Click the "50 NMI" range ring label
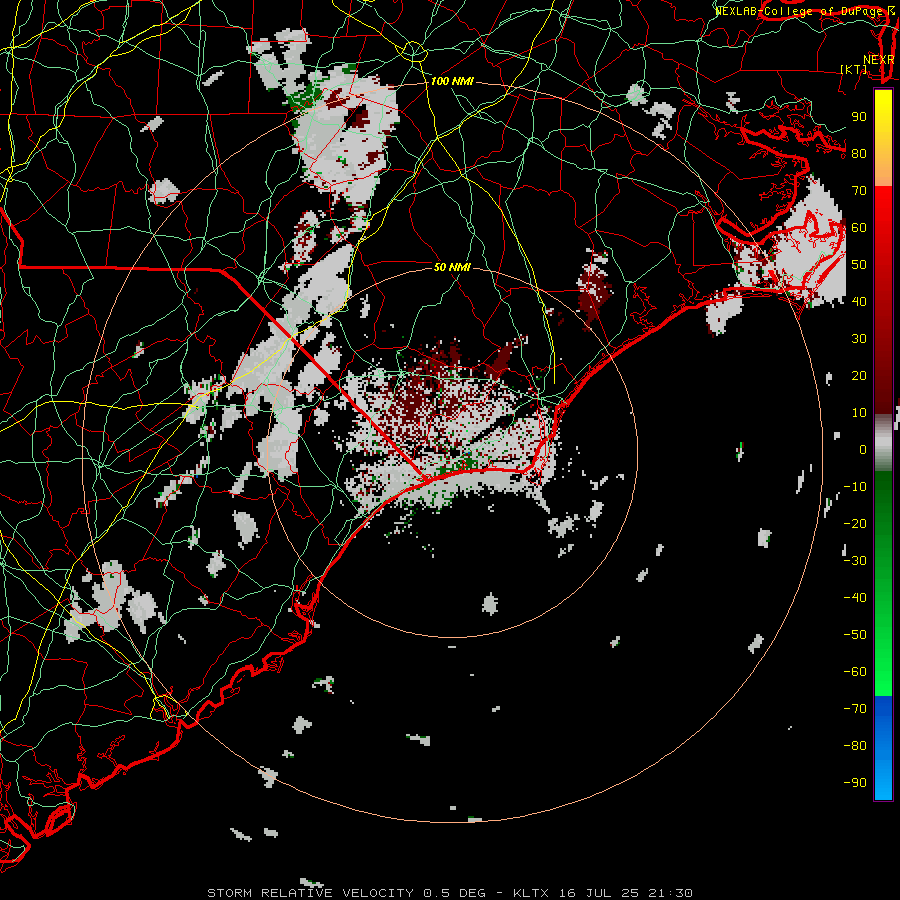This screenshot has height=900, width=900. 452,267
